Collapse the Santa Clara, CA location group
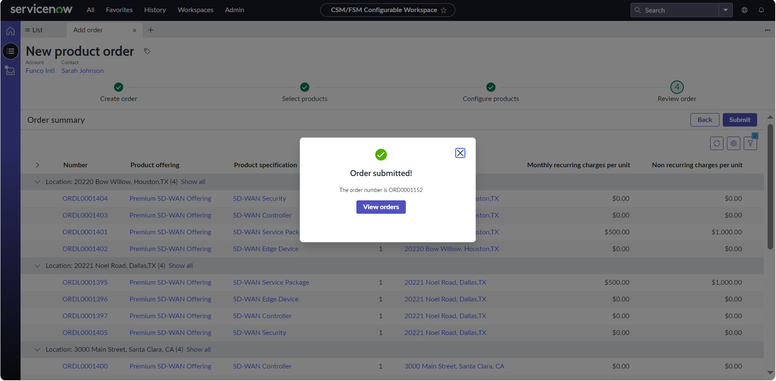Screen dimensions: 776x381 click(37, 349)
